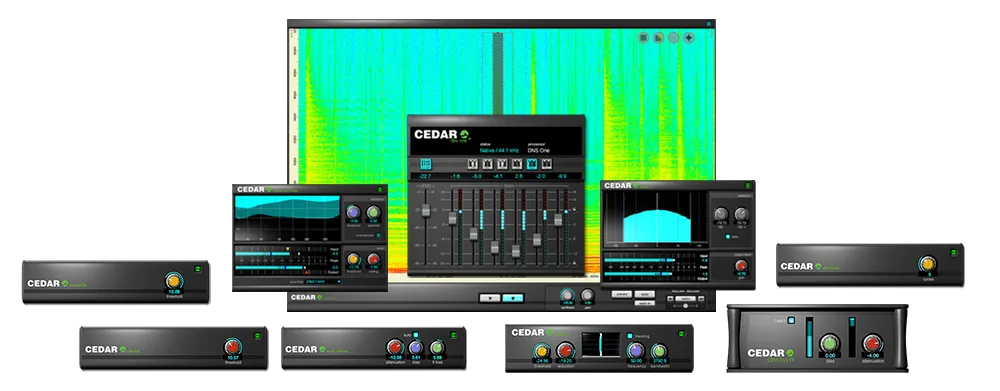Click the declick red threshold knob

[233, 347]
